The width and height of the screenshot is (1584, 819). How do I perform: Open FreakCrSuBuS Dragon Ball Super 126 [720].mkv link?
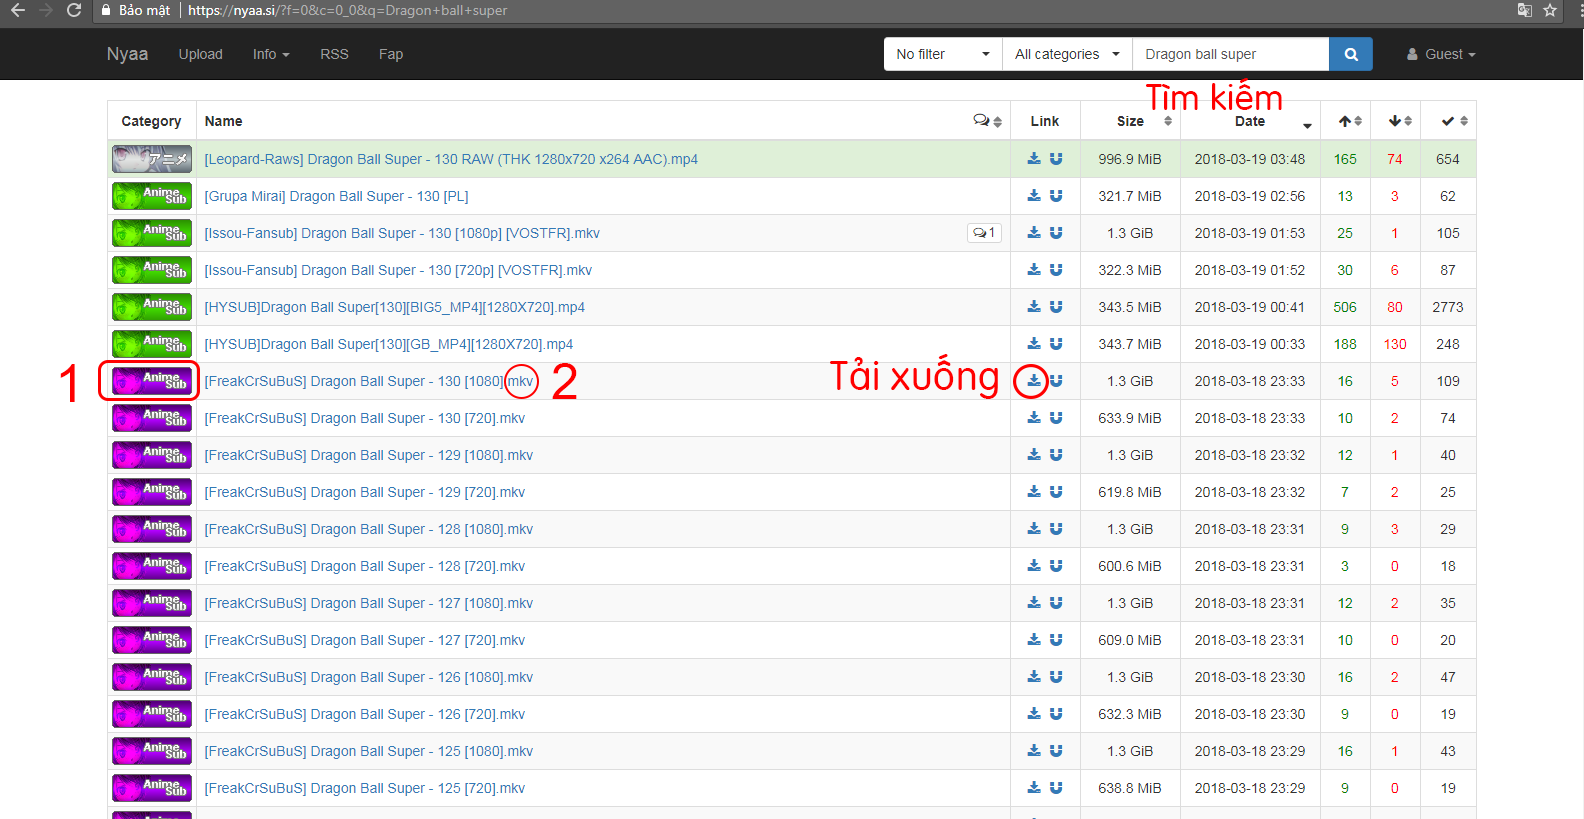364,714
